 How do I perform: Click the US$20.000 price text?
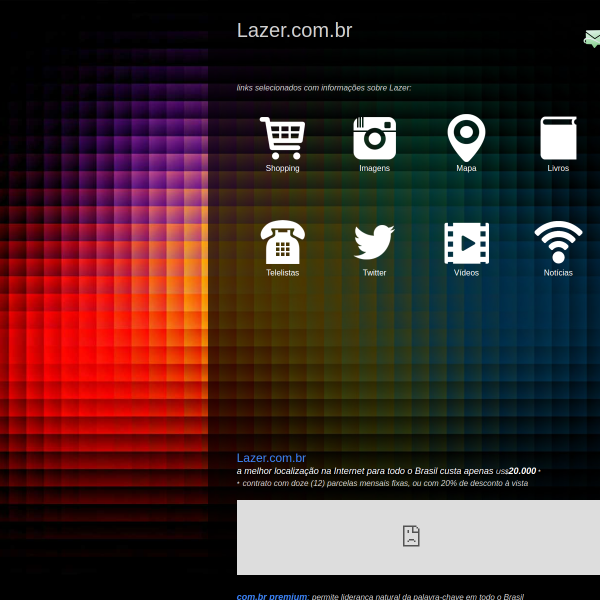click(x=516, y=471)
